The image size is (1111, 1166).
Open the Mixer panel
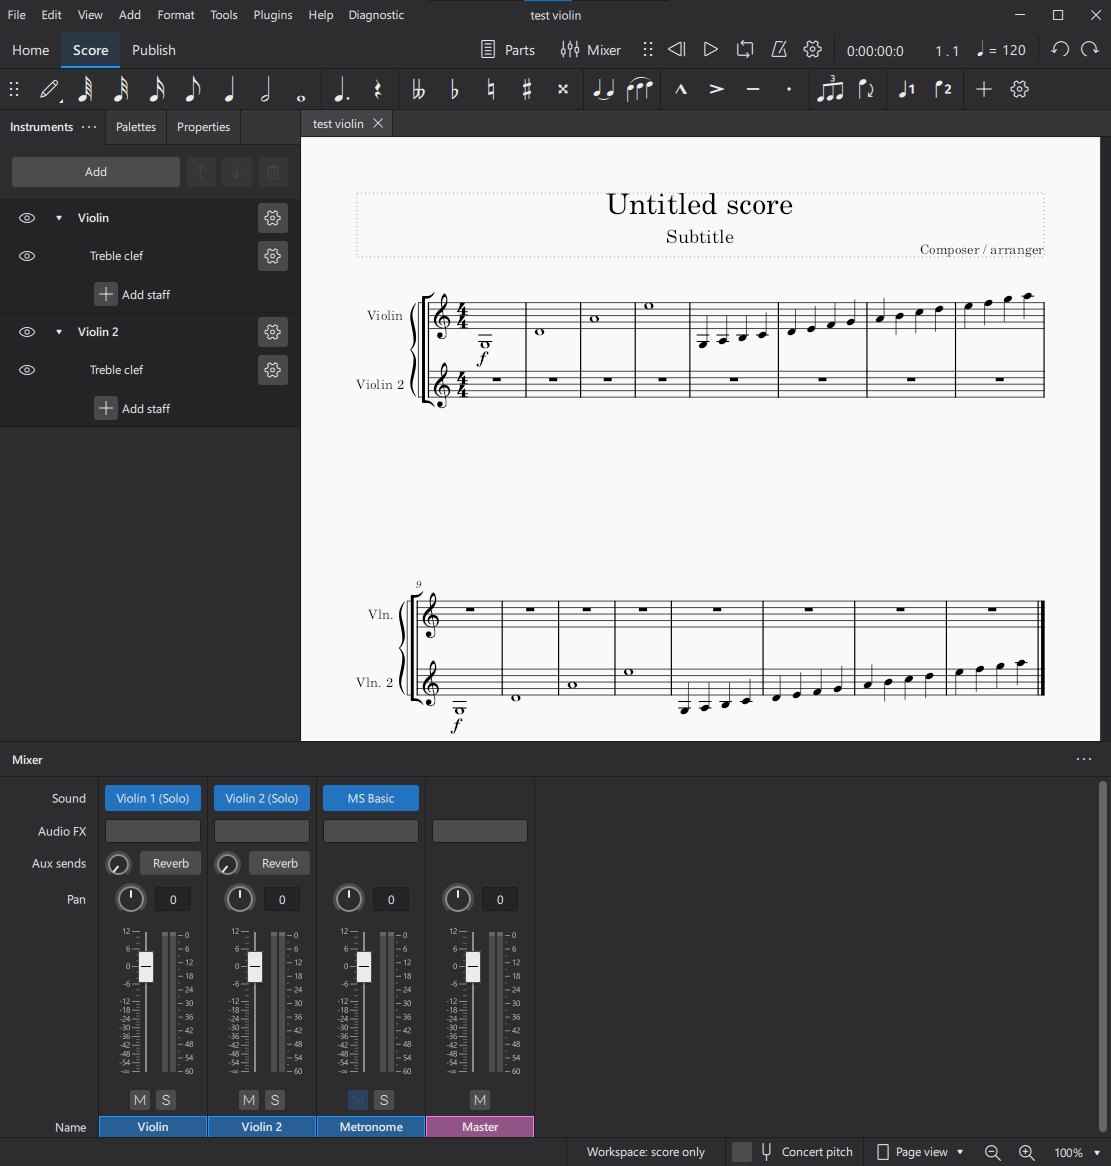pos(591,49)
